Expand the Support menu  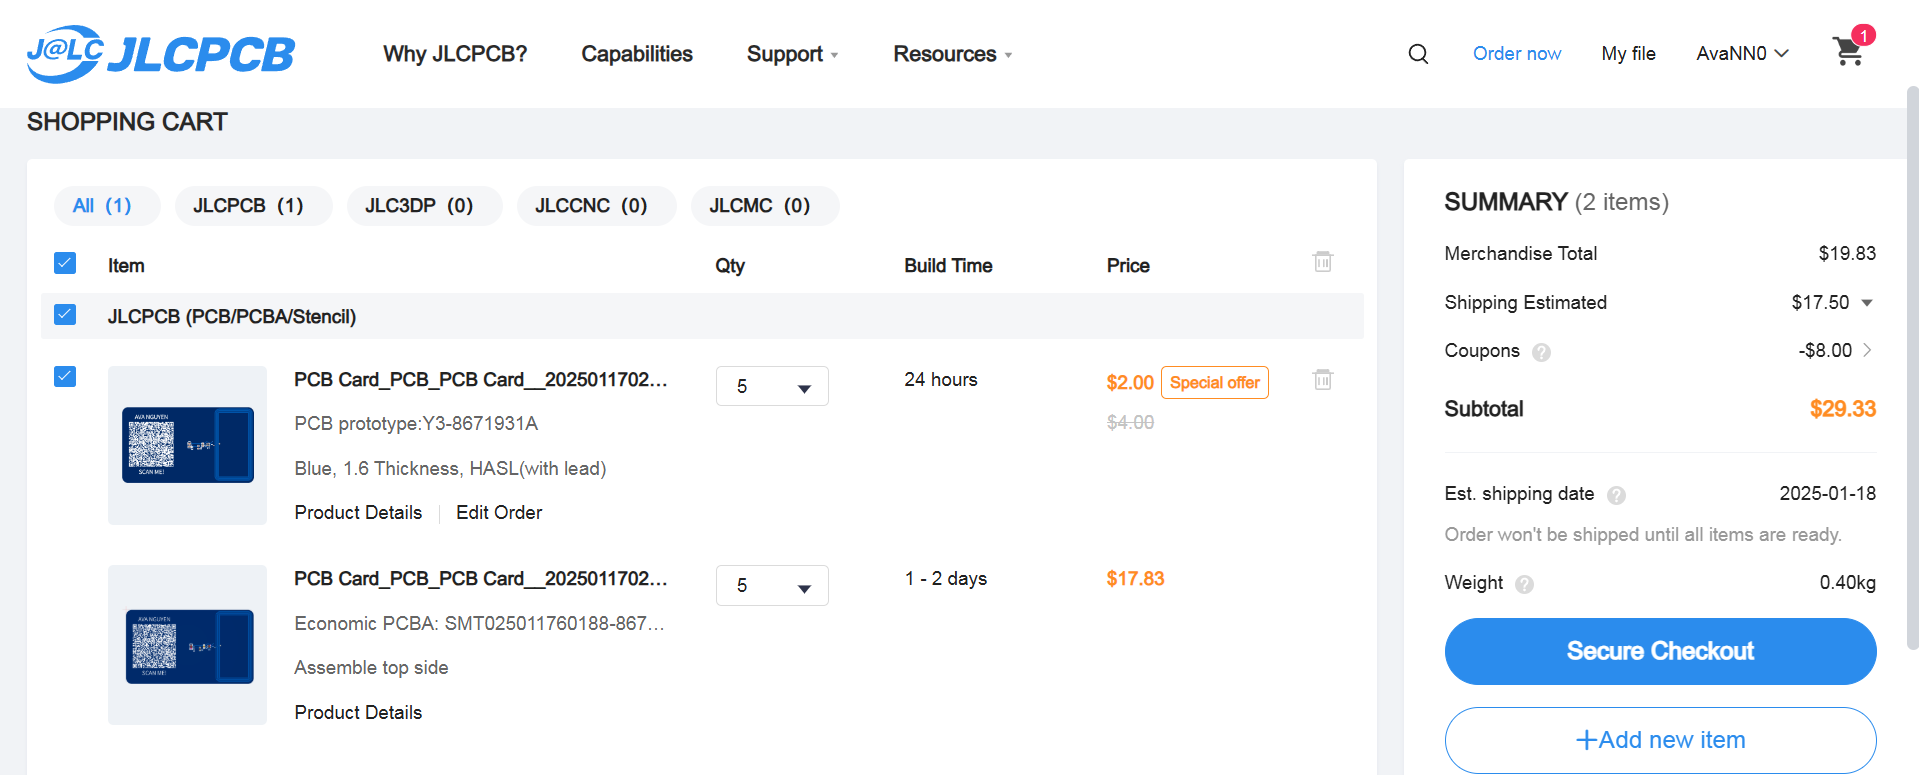[793, 54]
